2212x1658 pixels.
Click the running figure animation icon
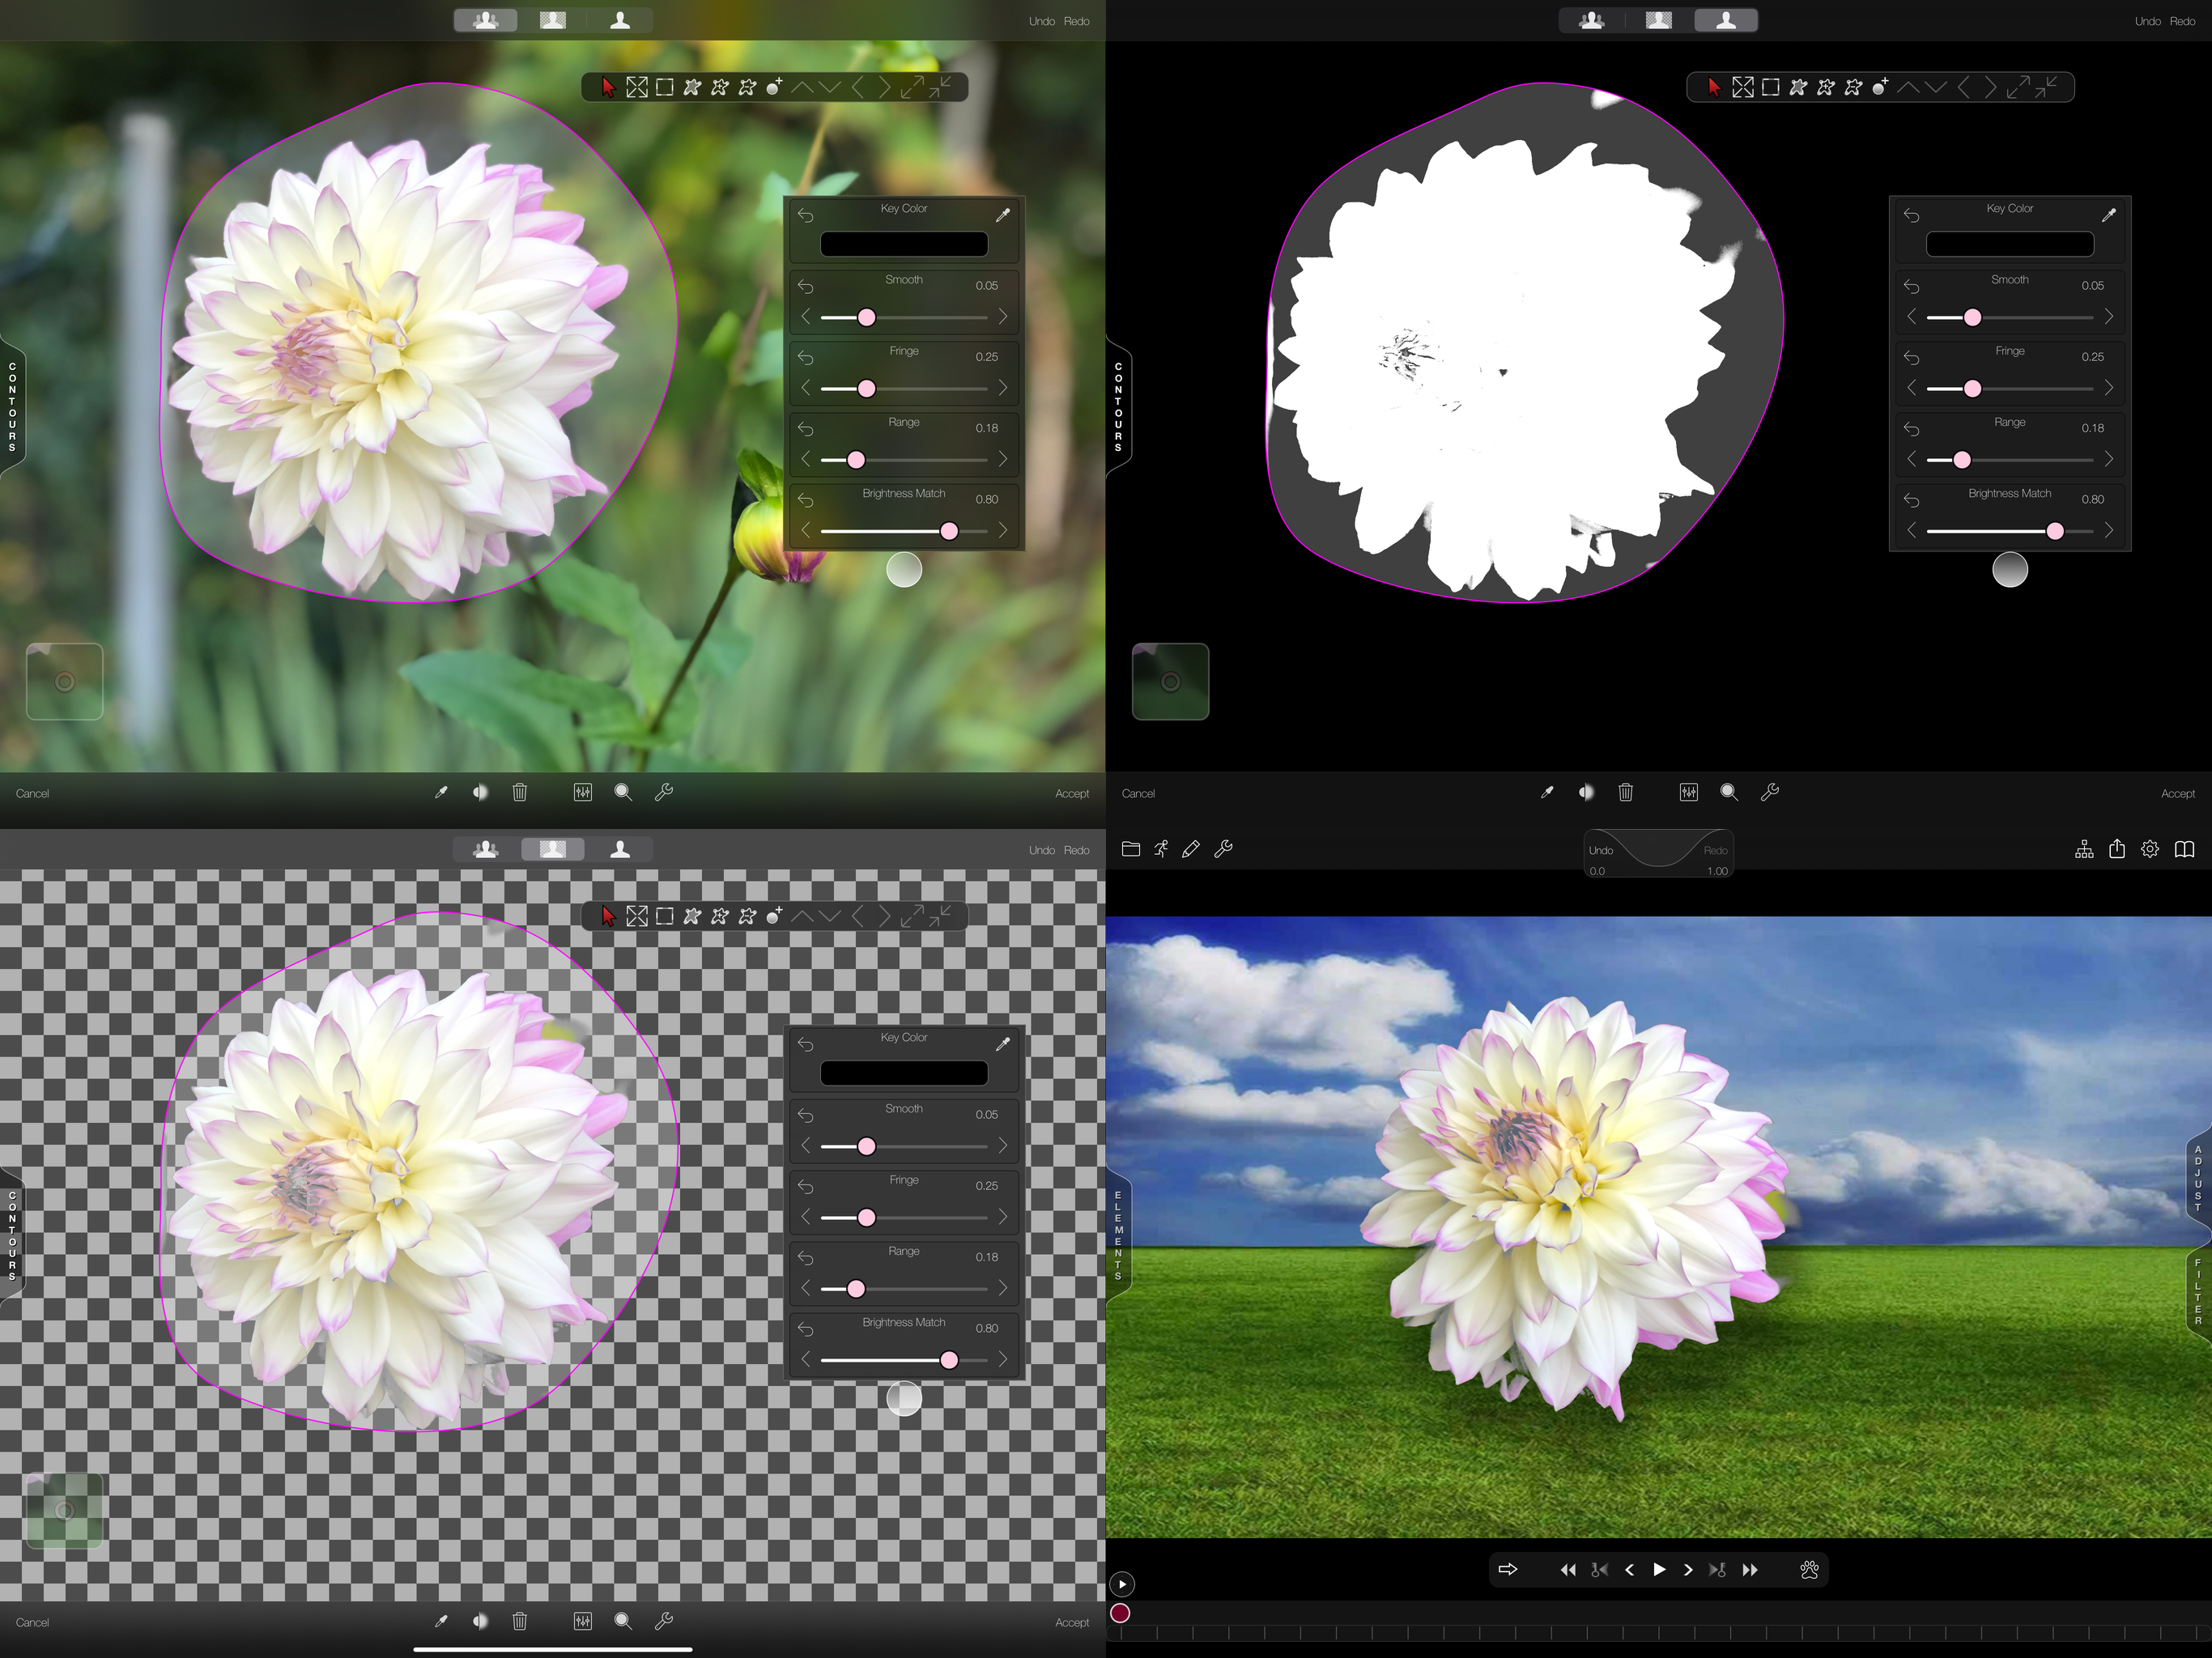pyautogui.click(x=1161, y=849)
